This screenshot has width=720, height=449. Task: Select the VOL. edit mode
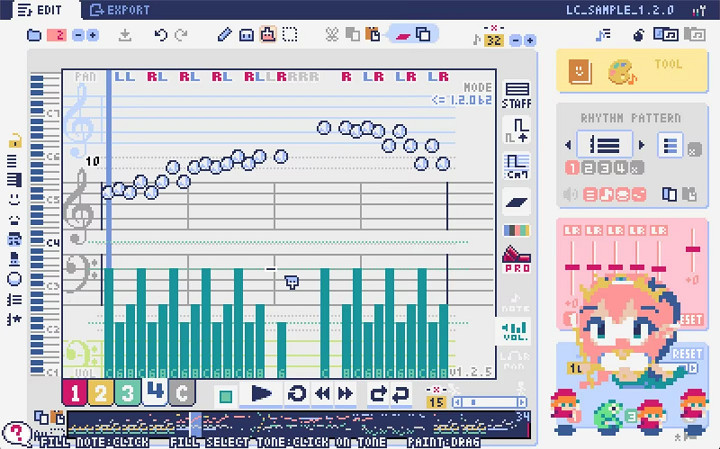(x=515, y=331)
